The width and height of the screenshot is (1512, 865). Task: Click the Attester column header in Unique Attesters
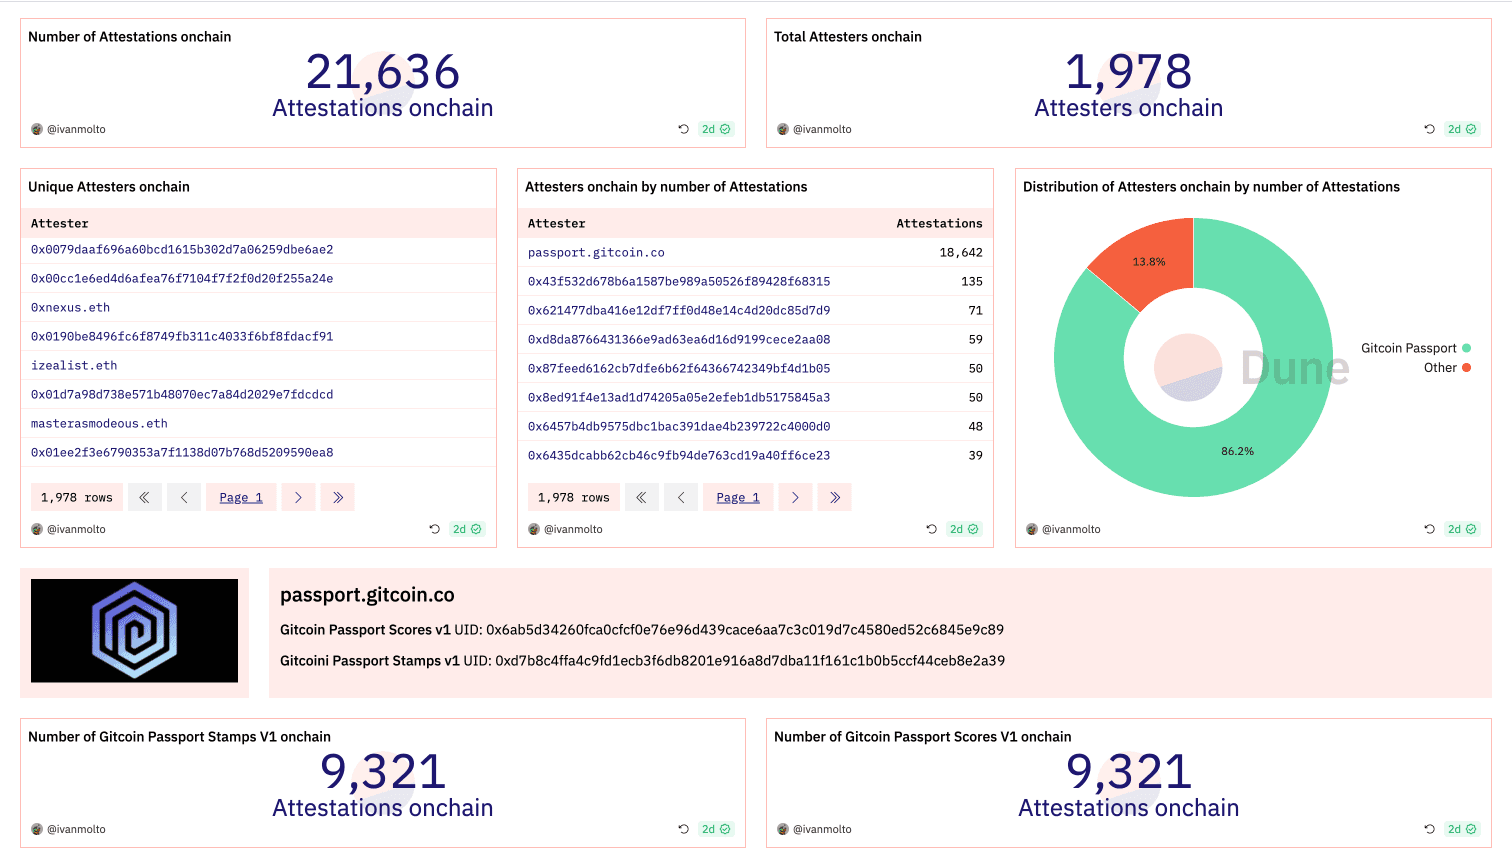tap(60, 224)
